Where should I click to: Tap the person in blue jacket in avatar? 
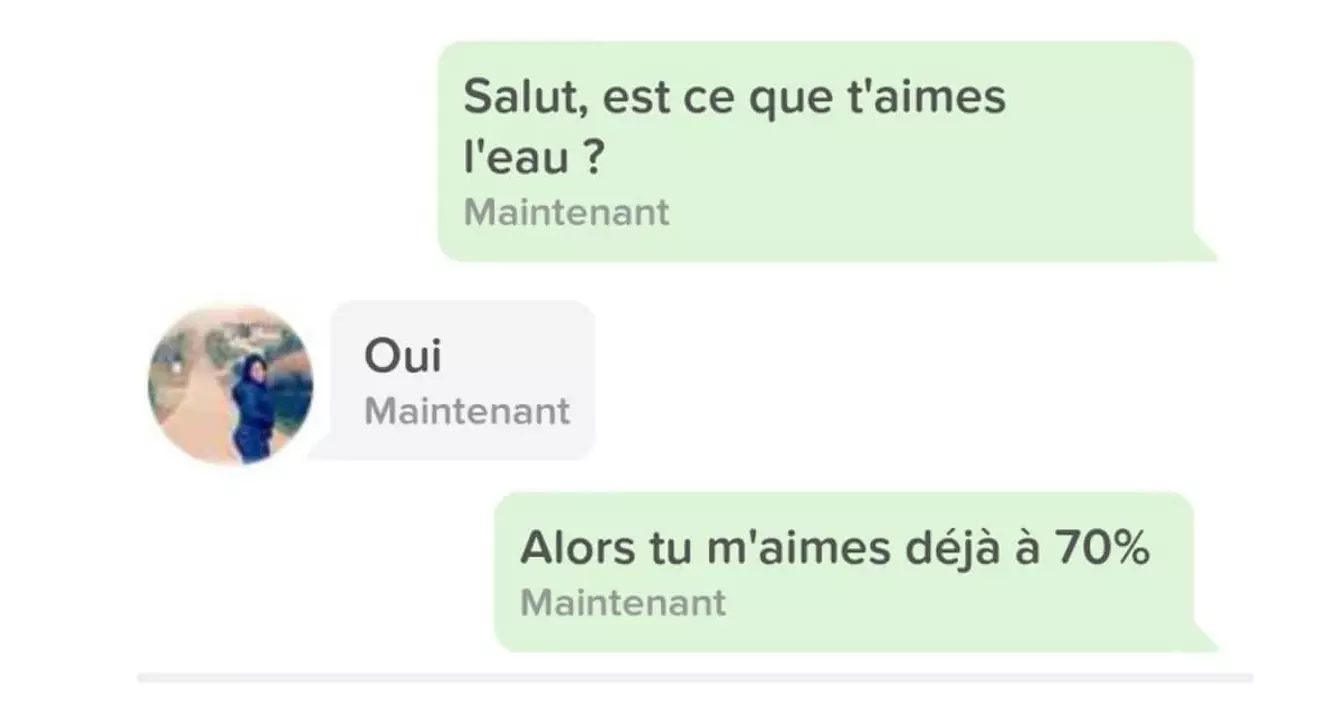click(250, 410)
